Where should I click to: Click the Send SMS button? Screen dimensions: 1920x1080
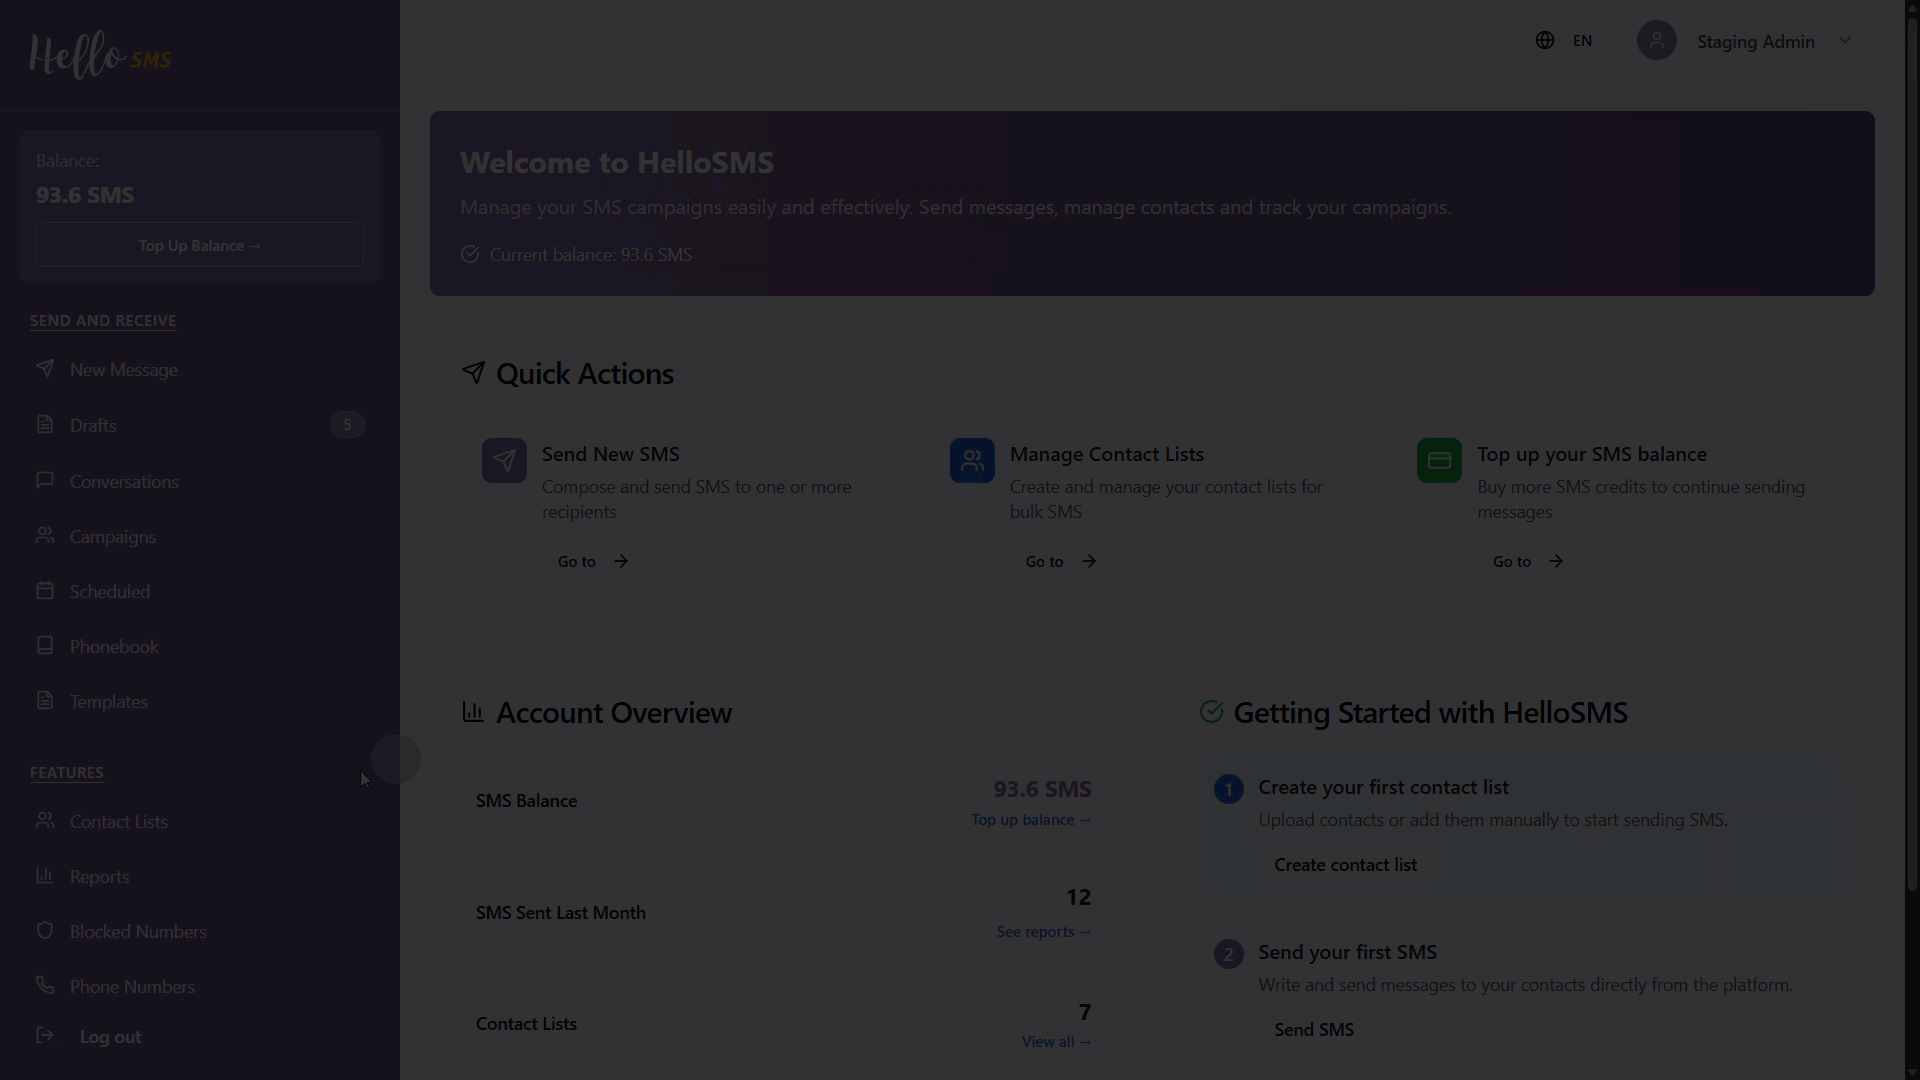pyautogui.click(x=1313, y=1030)
